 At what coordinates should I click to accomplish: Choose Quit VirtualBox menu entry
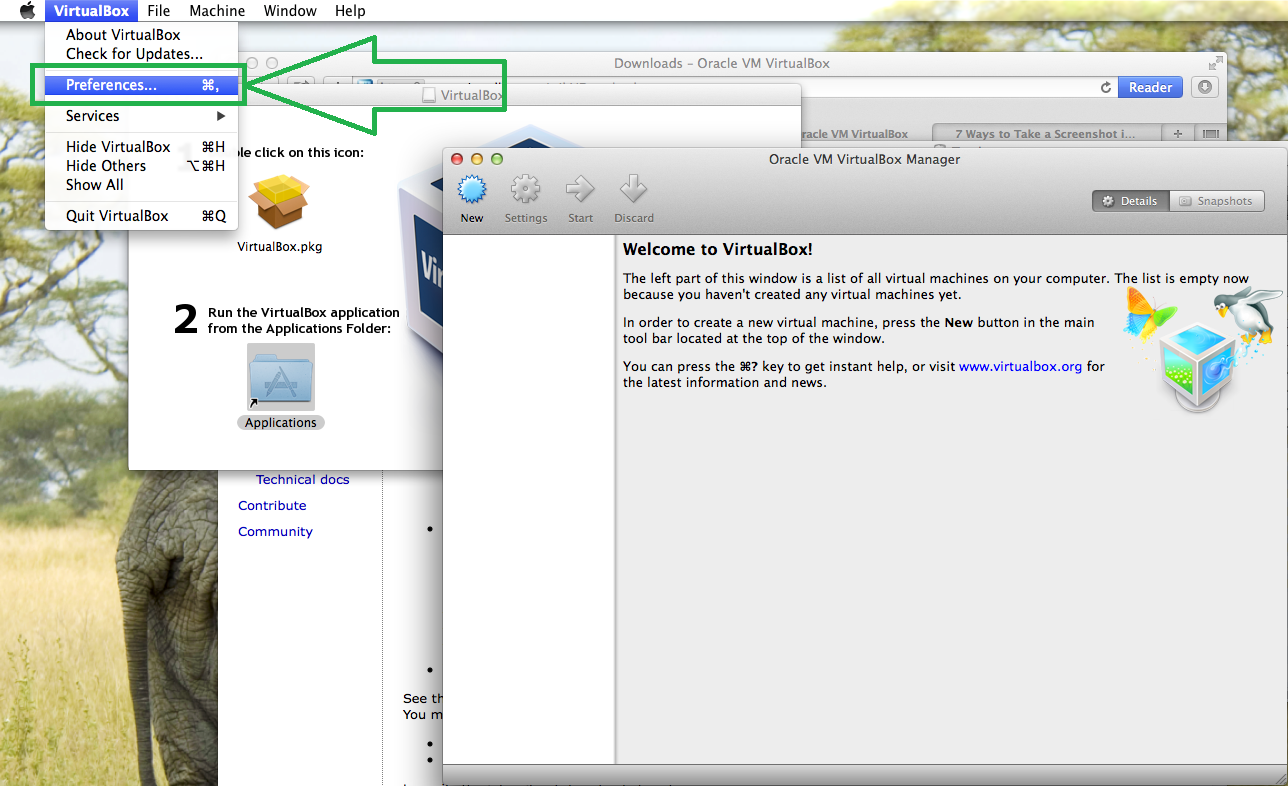141,216
